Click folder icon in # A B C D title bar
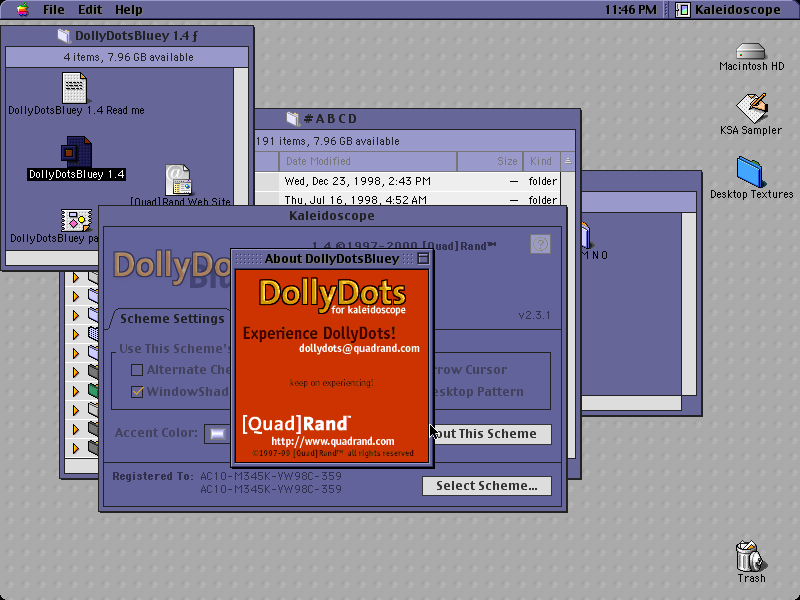Image resolution: width=800 pixels, height=600 pixels. click(292, 118)
